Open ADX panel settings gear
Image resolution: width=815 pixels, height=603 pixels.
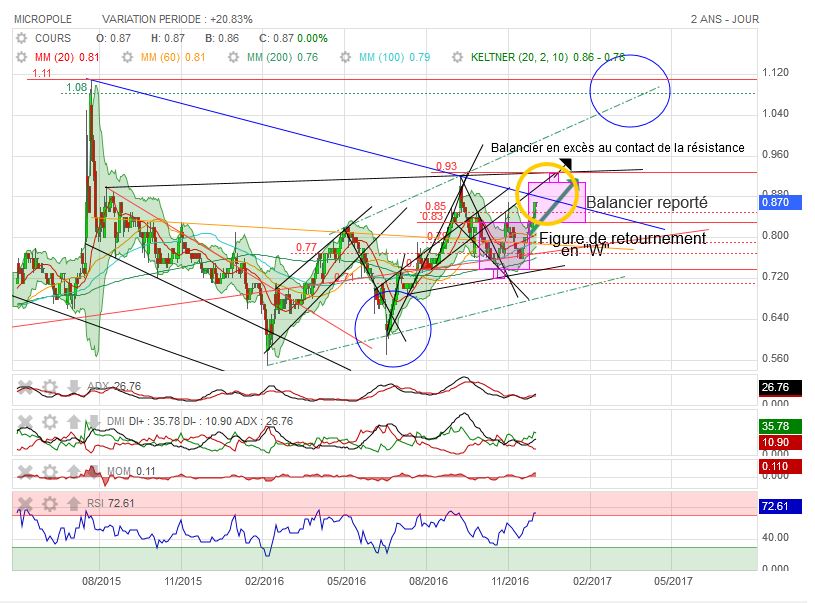[x=49, y=387]
